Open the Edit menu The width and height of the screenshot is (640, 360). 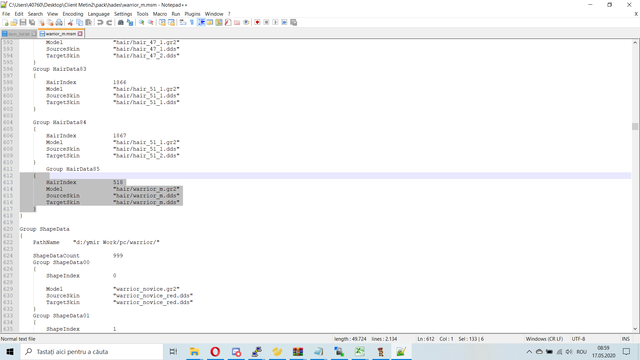(19, 14)
